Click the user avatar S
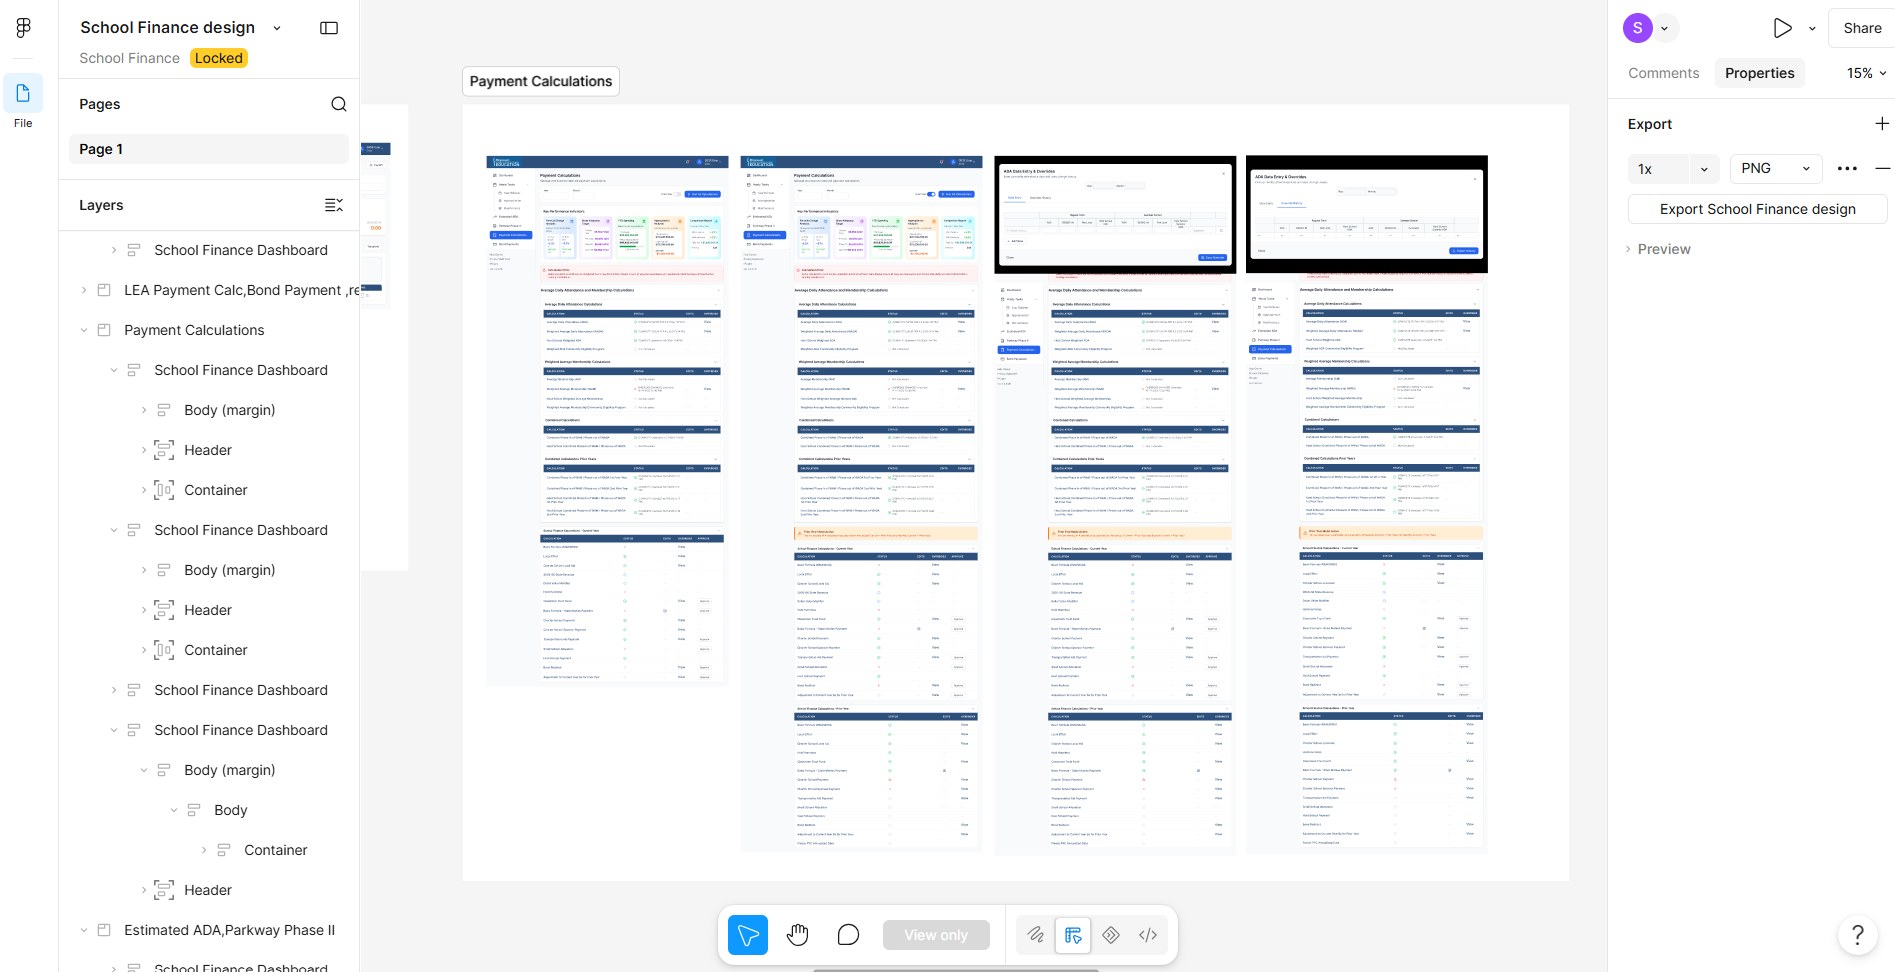Image resolution: width=1895 pixels, height=972 pixels. click(x=1637, y=28)
